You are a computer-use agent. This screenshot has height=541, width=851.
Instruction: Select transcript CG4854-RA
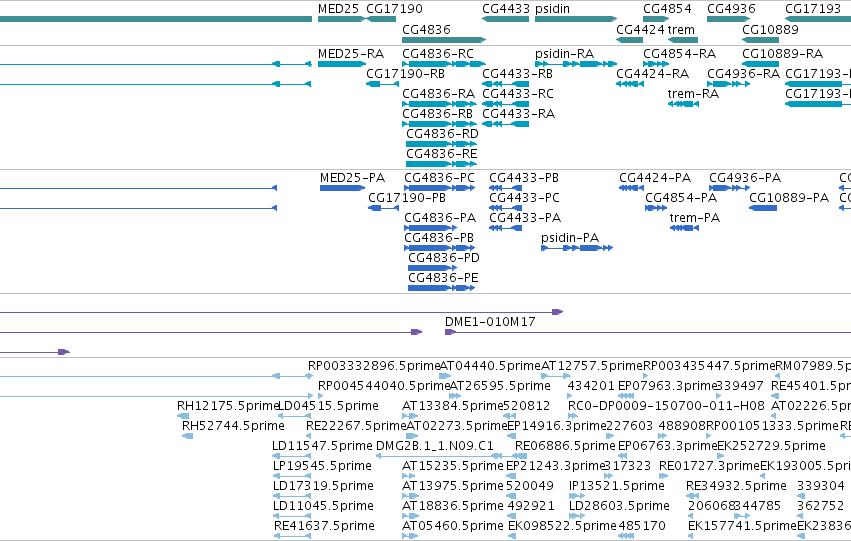click(x=679, y=54)
